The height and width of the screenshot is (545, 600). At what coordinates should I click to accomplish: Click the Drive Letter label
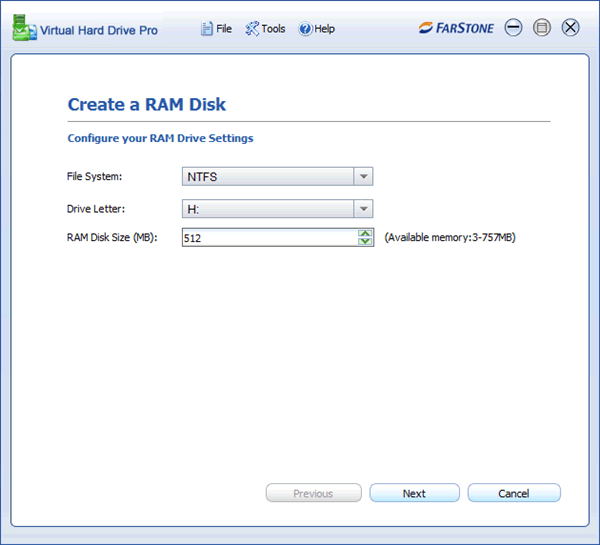(96, 209)
